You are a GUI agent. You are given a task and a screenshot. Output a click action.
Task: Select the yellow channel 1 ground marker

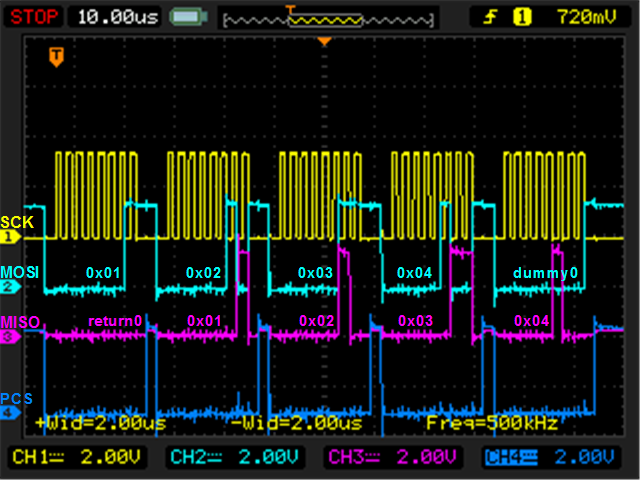tap(10, 236)
